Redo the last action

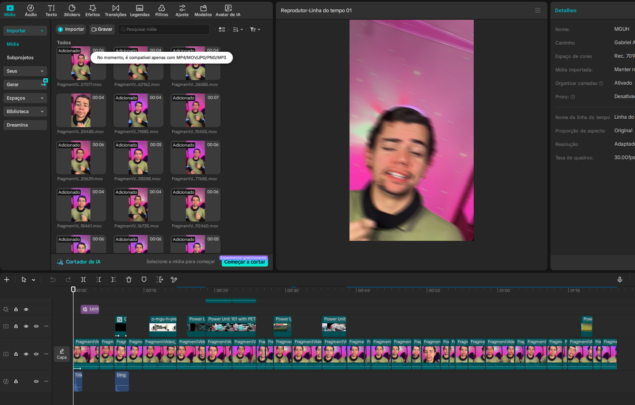coord(68,279)
